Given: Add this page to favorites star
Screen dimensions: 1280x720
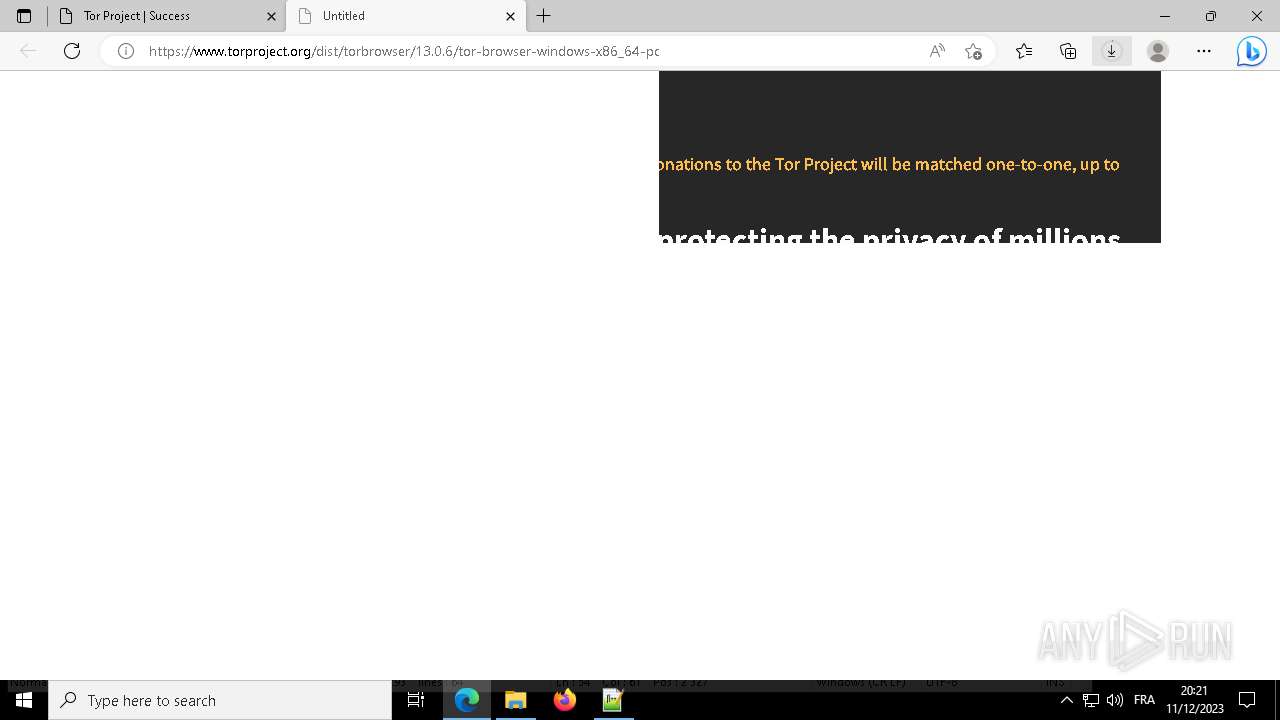Looking at the screenshot, I should [973, 51].
